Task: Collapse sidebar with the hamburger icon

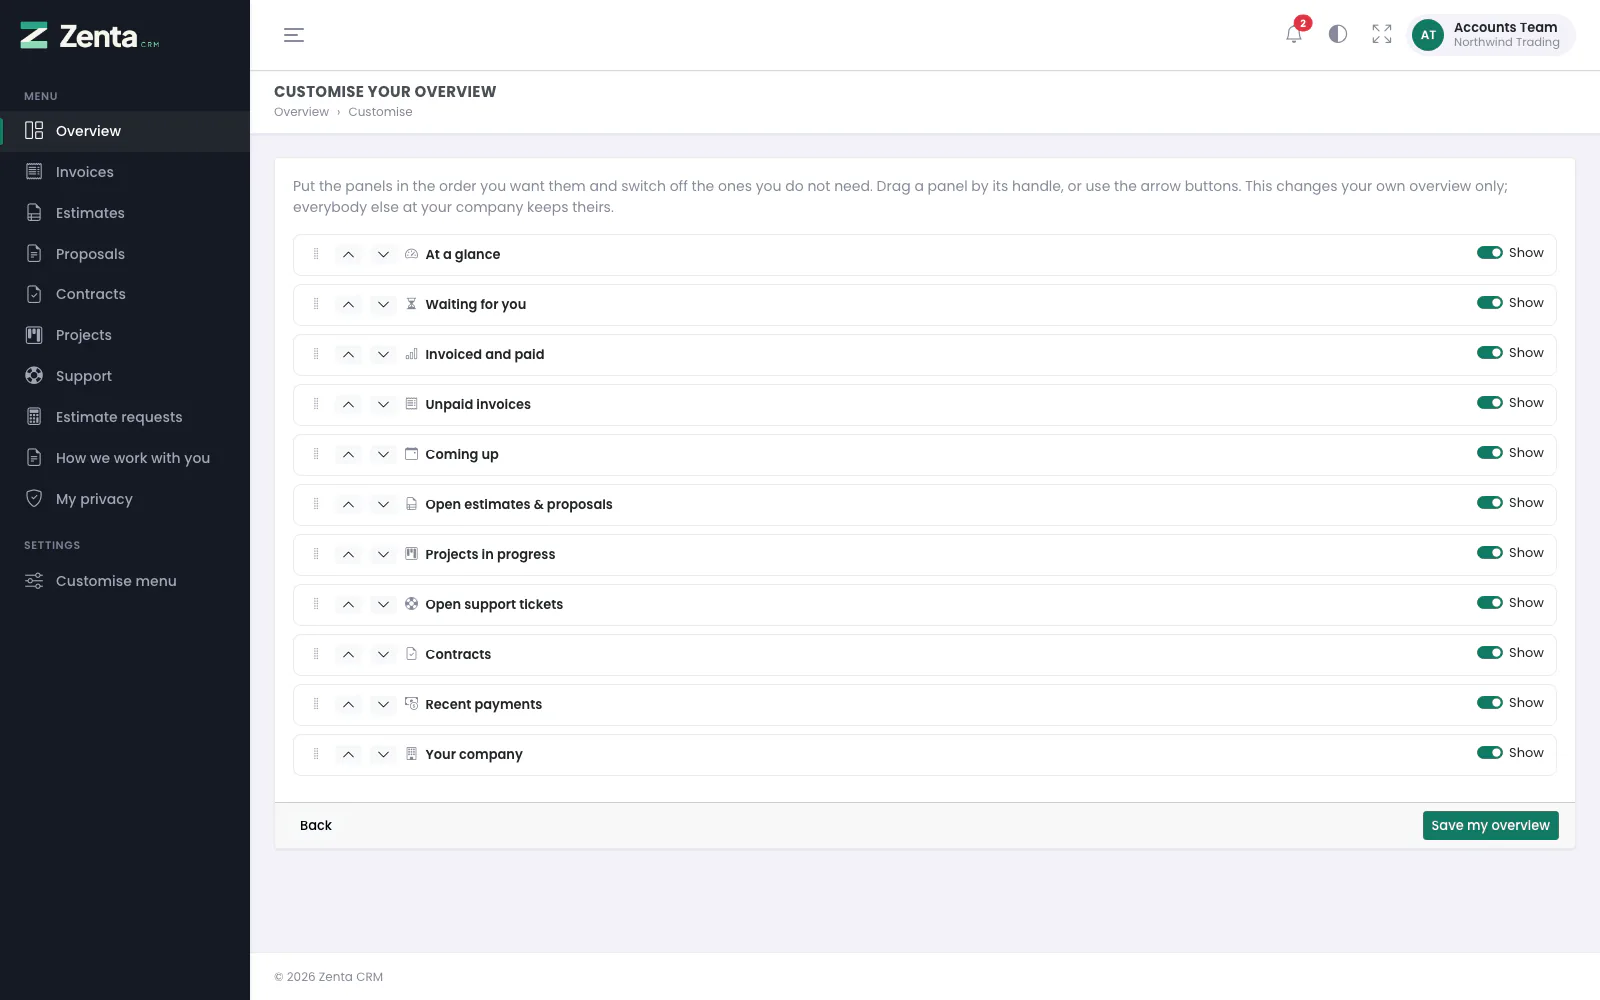Action: (x=294, y=35)
